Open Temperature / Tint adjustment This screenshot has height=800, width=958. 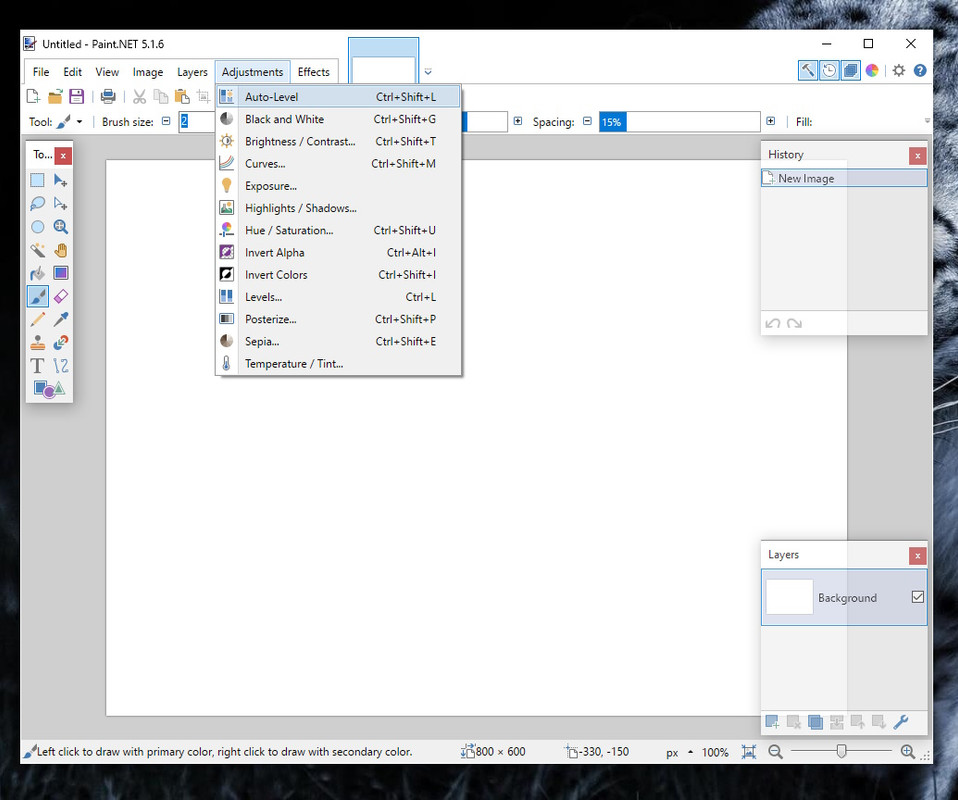[338, 364]
